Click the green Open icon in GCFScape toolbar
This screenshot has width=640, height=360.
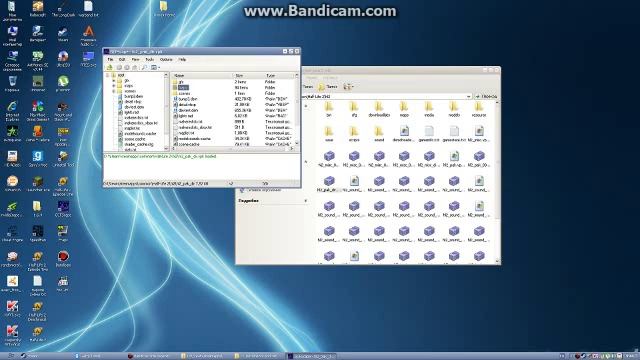tap(109, 67)
